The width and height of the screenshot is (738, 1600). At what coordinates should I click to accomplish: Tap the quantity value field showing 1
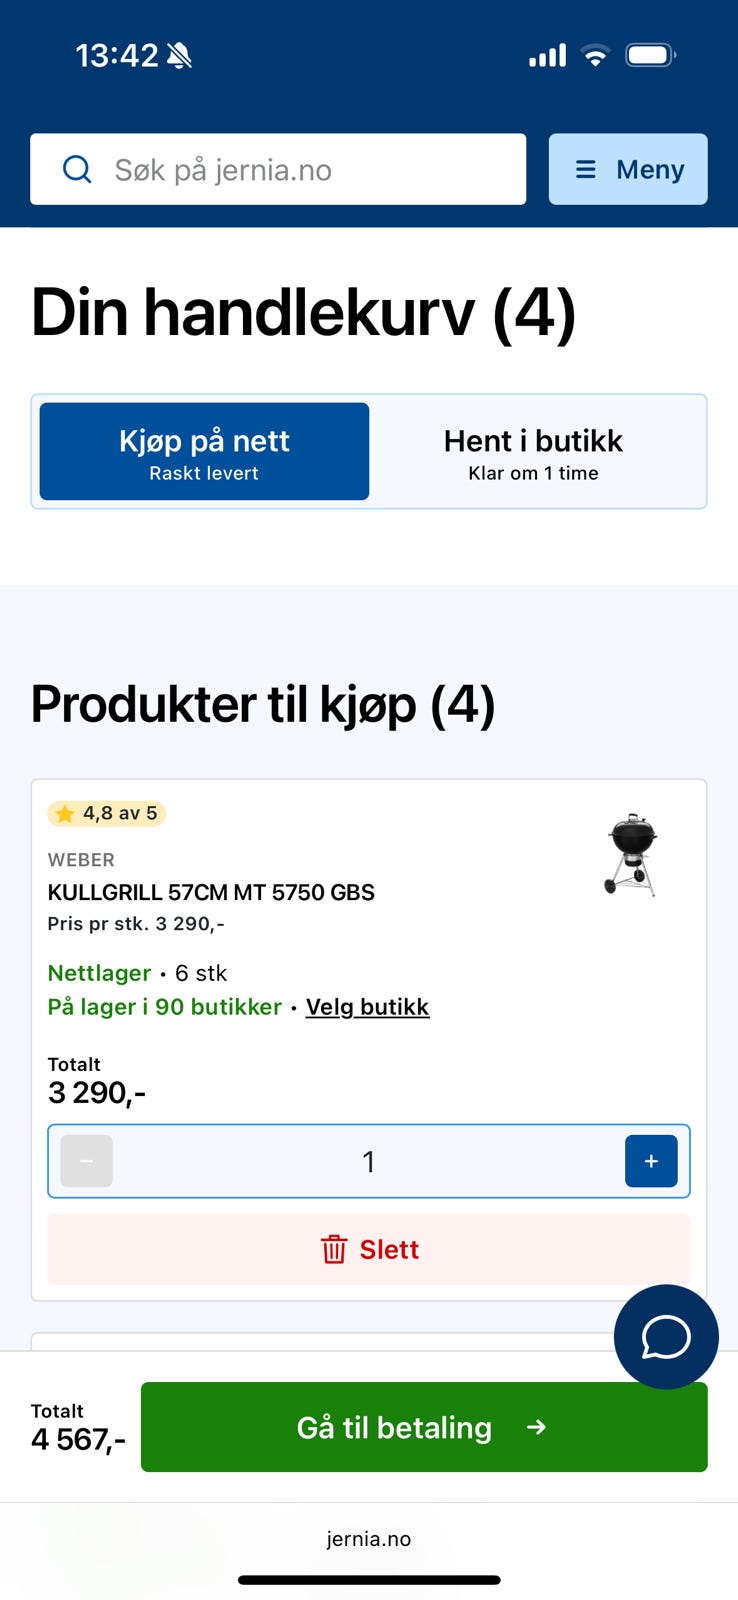click(x=369, y=1161)
